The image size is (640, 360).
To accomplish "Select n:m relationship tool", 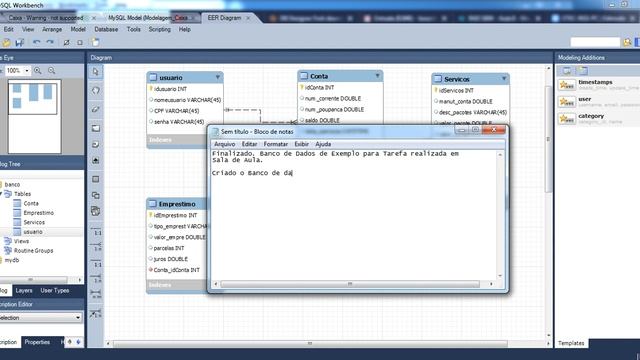I will [x=96, y=294].
